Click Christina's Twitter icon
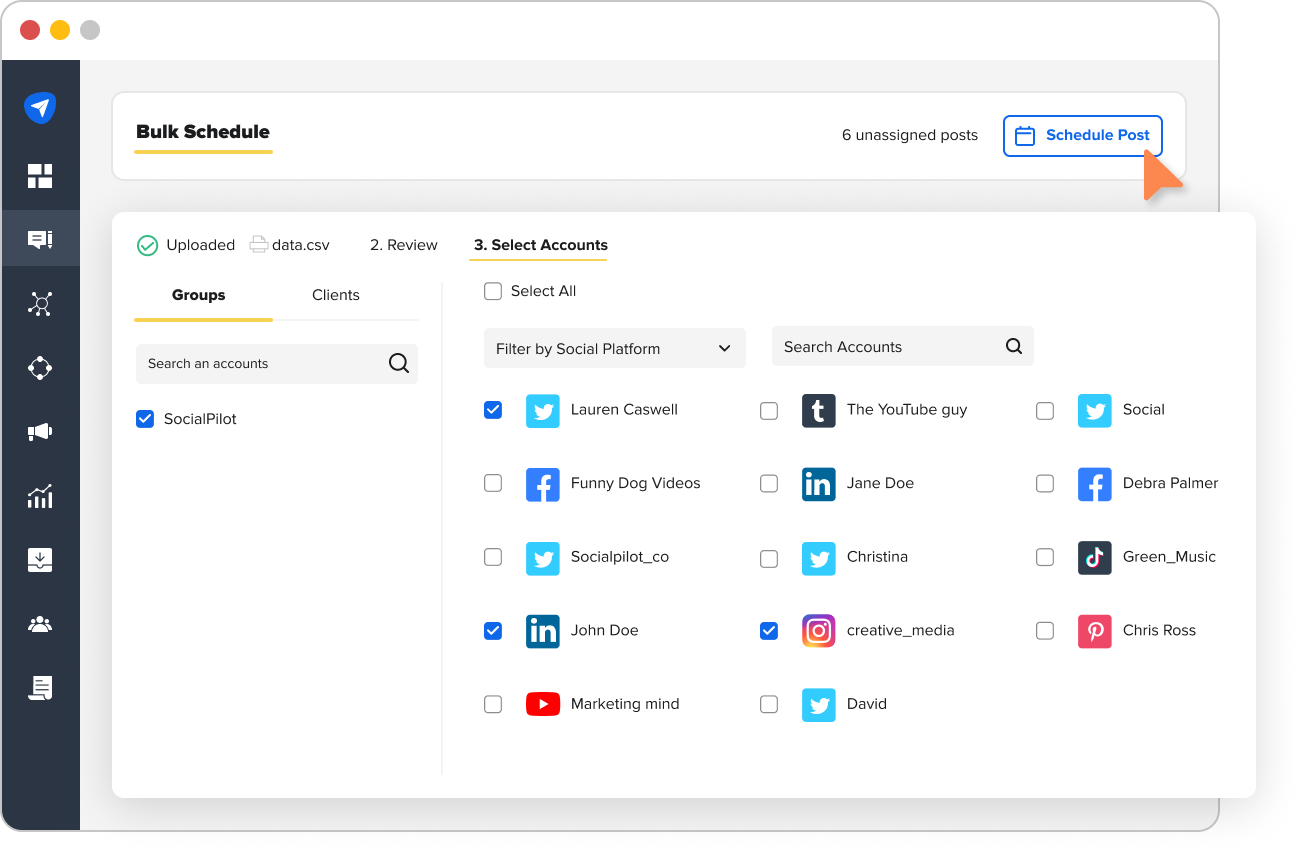Screen dimensions: 1306x856 pyautogui.click(x=819, y=558)
